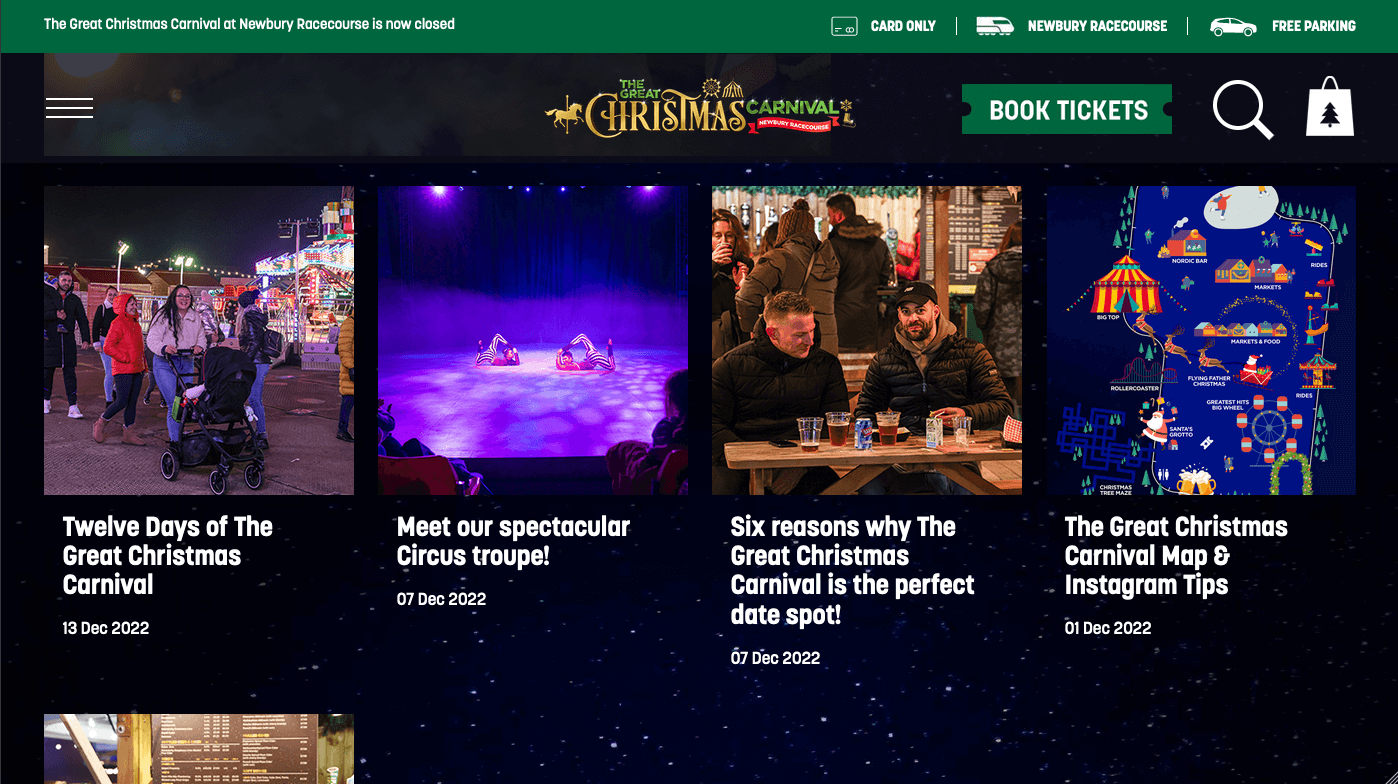The image size is (1398, 784).
Task: Click the car icon for free parking
Action: (x=1233, y=26)
